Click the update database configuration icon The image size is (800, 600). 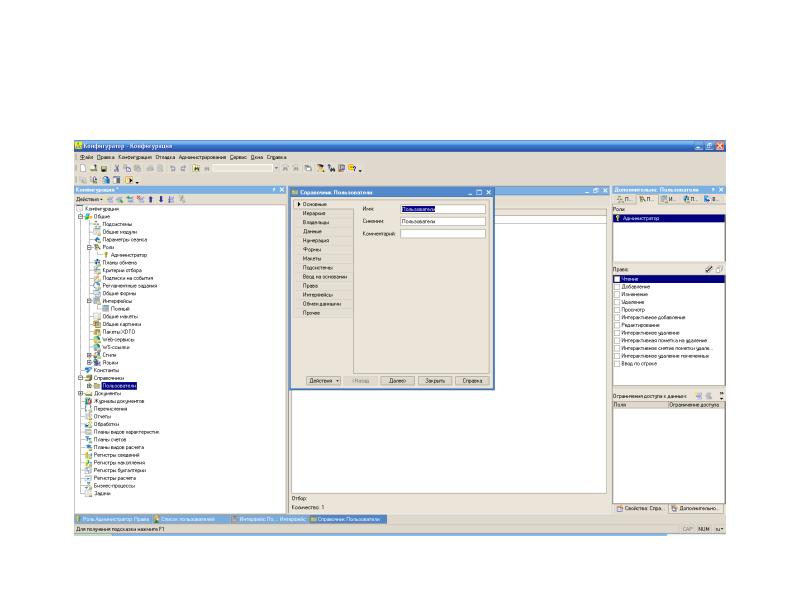pyautogui.click(x=105, y=180)
